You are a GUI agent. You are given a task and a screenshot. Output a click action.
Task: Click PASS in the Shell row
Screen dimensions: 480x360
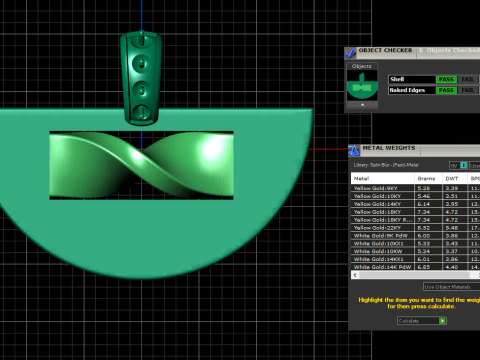[446, 79]
